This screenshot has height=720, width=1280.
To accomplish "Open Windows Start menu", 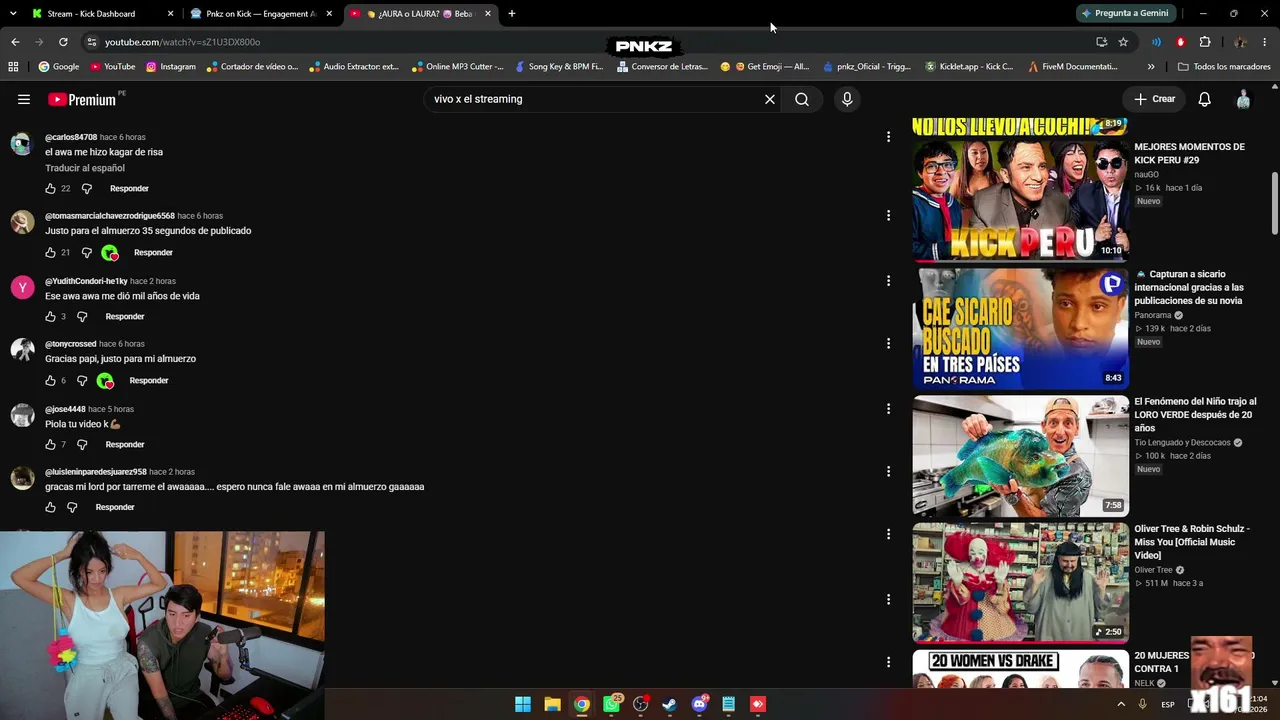I will coord(523,704).
